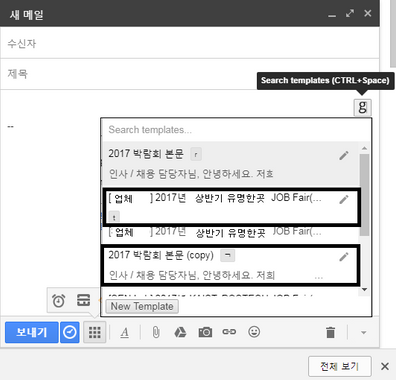Edit the '2017 박람회 본문 (copy)' template pencil
Screen dimensions: 396x380
click(344, 257)
